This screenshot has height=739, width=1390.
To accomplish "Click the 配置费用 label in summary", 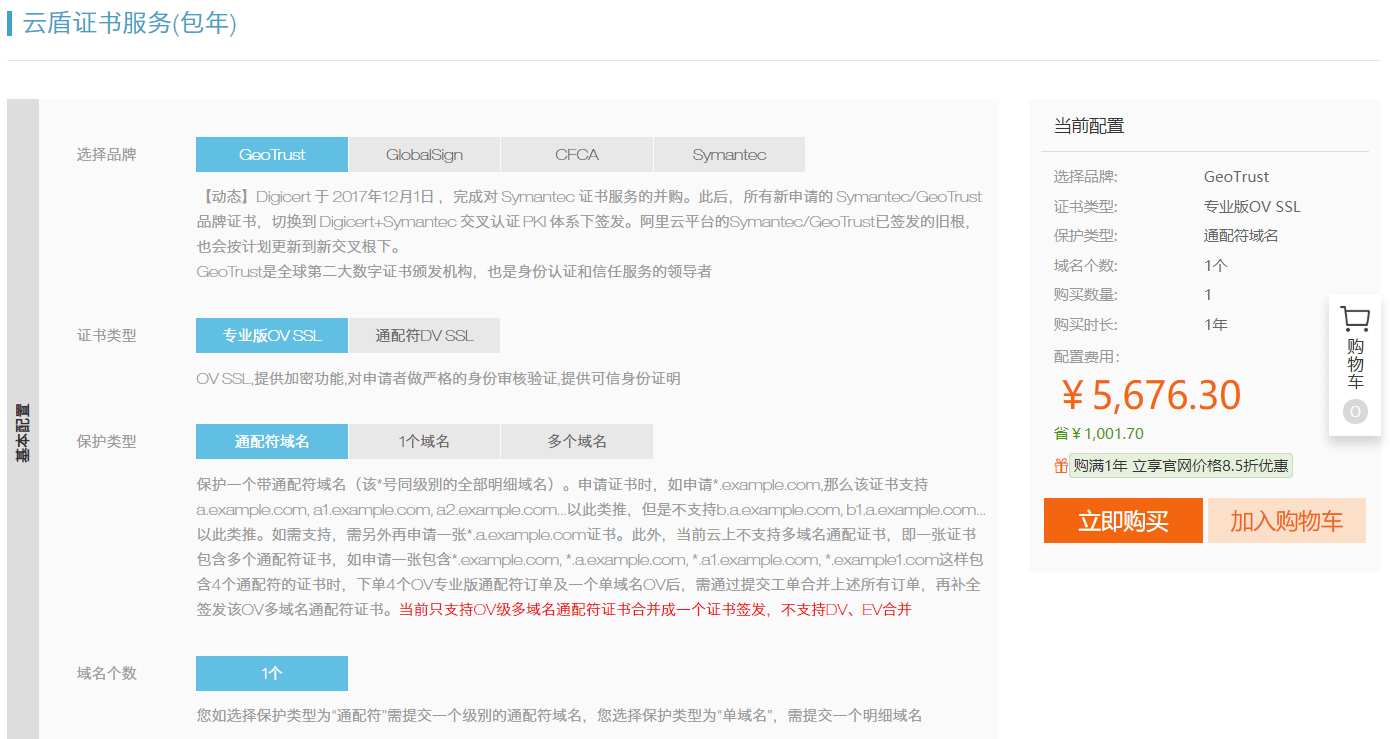I will tap(1087, 357).
